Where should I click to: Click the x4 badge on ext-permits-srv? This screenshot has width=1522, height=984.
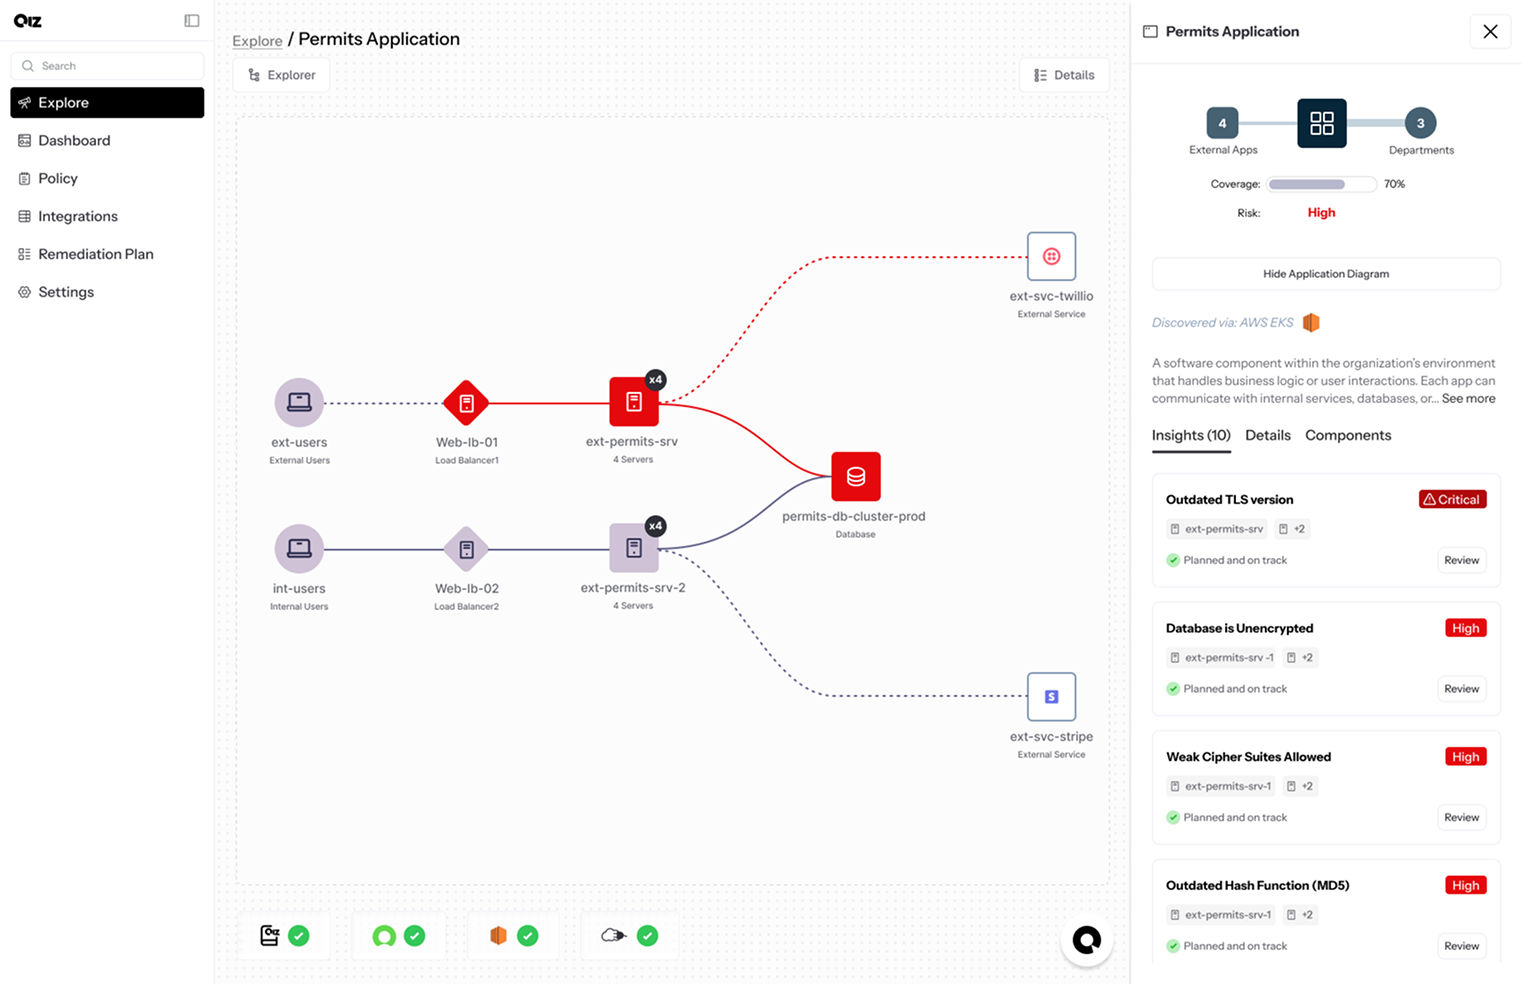pos(655,380)
